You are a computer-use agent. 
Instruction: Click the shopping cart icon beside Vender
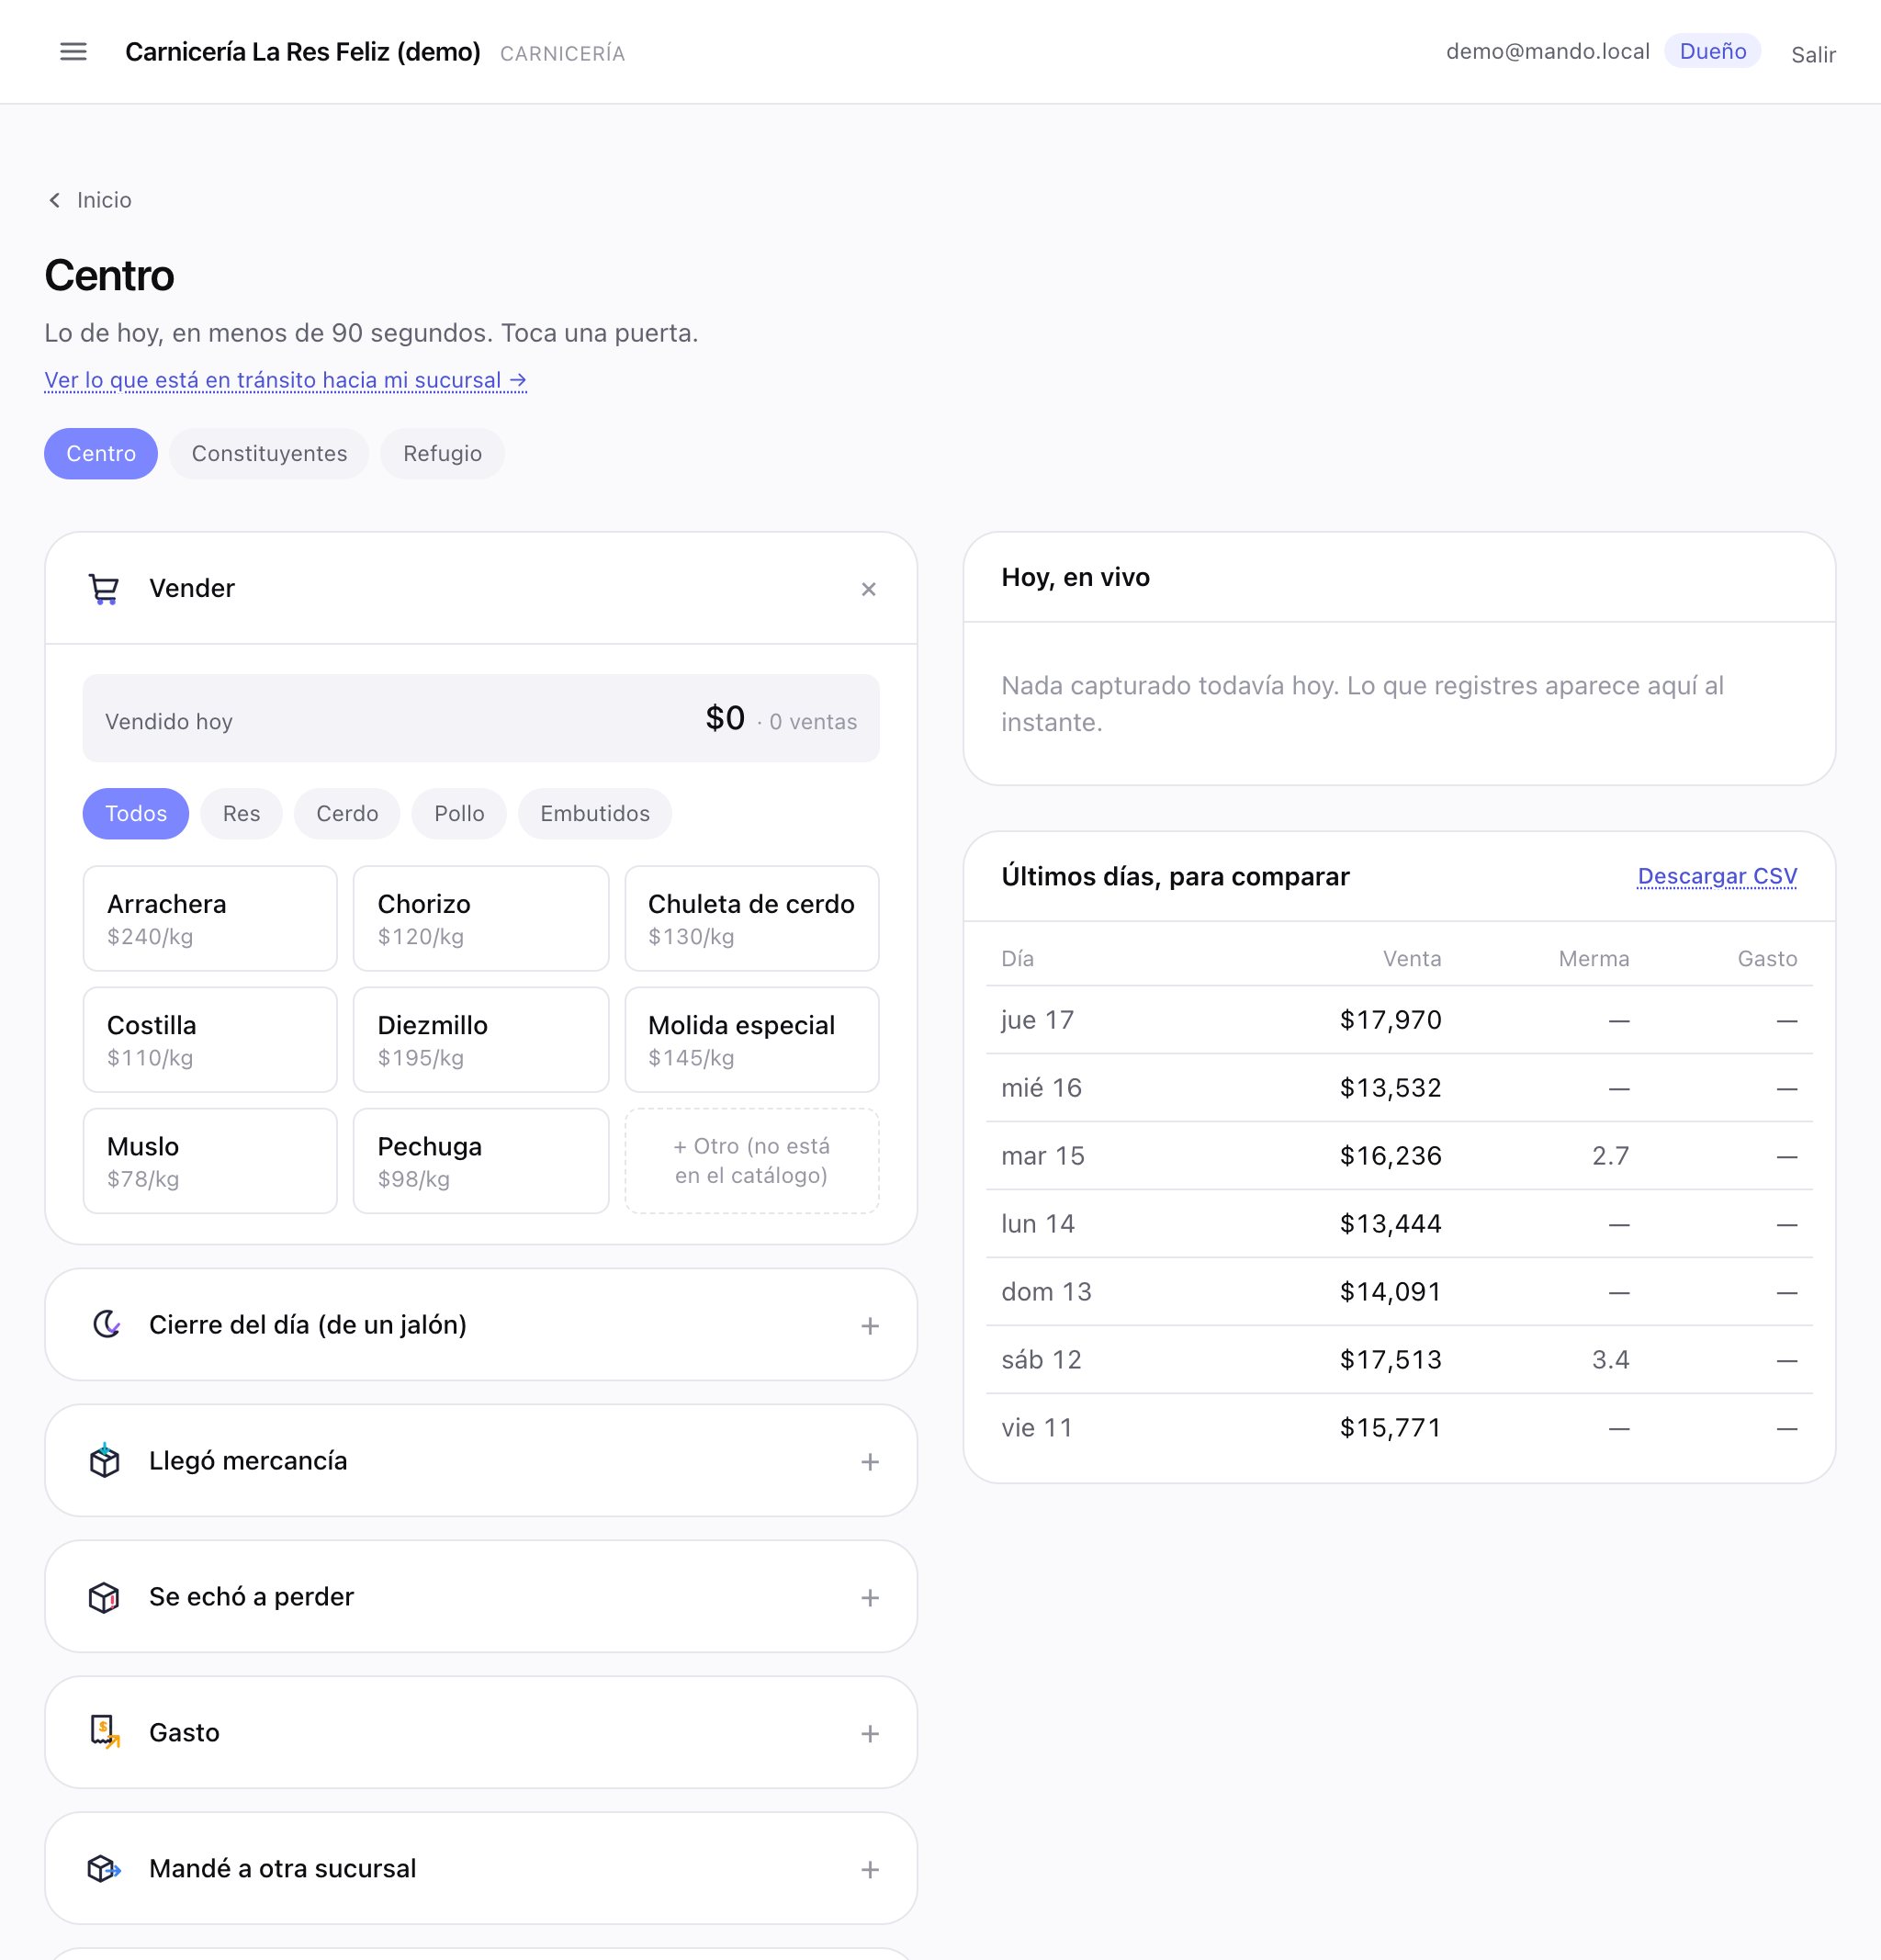(x=104, y=589)
